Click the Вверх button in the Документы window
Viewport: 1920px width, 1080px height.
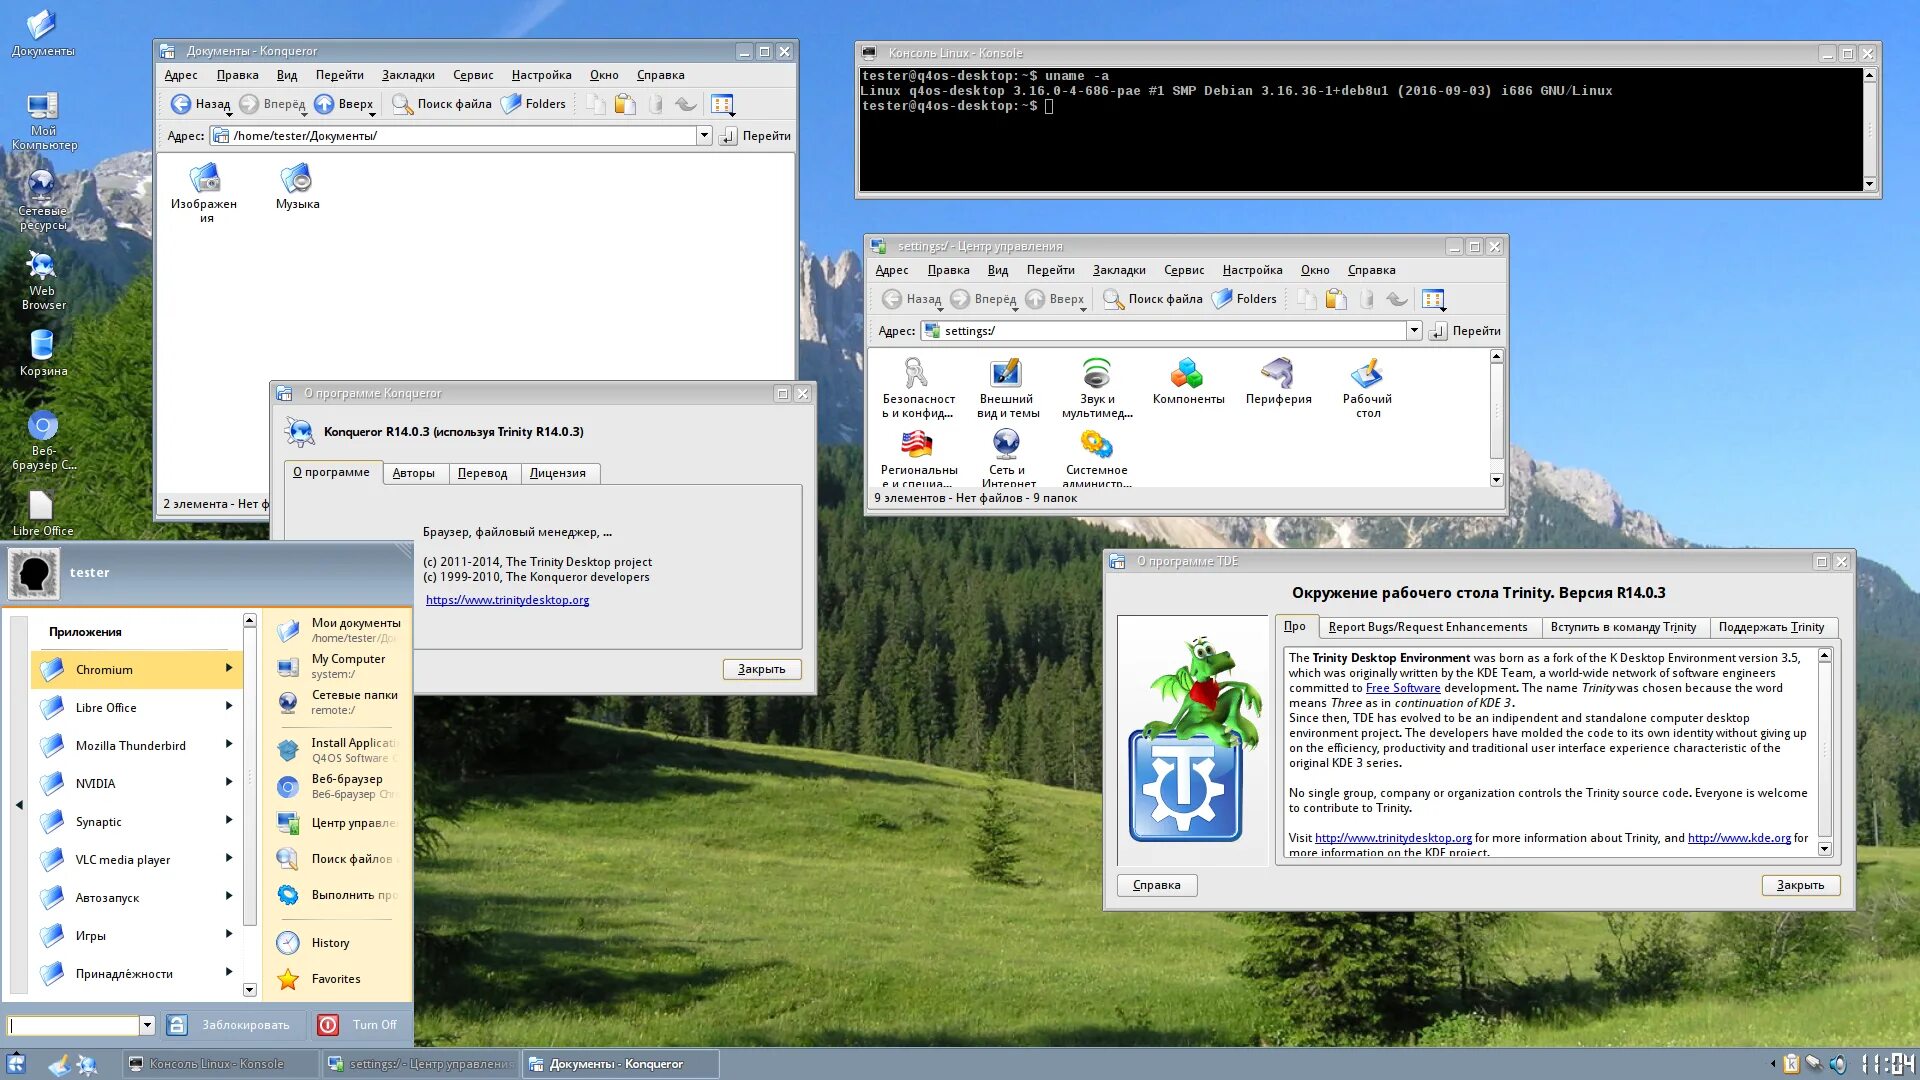(x=343, y=104)
